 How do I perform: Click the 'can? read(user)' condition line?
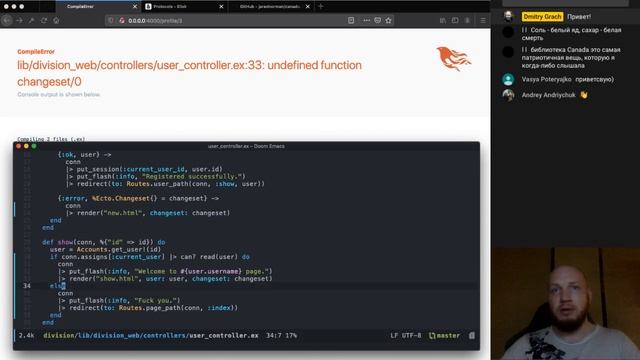click(x=150, y=257)
